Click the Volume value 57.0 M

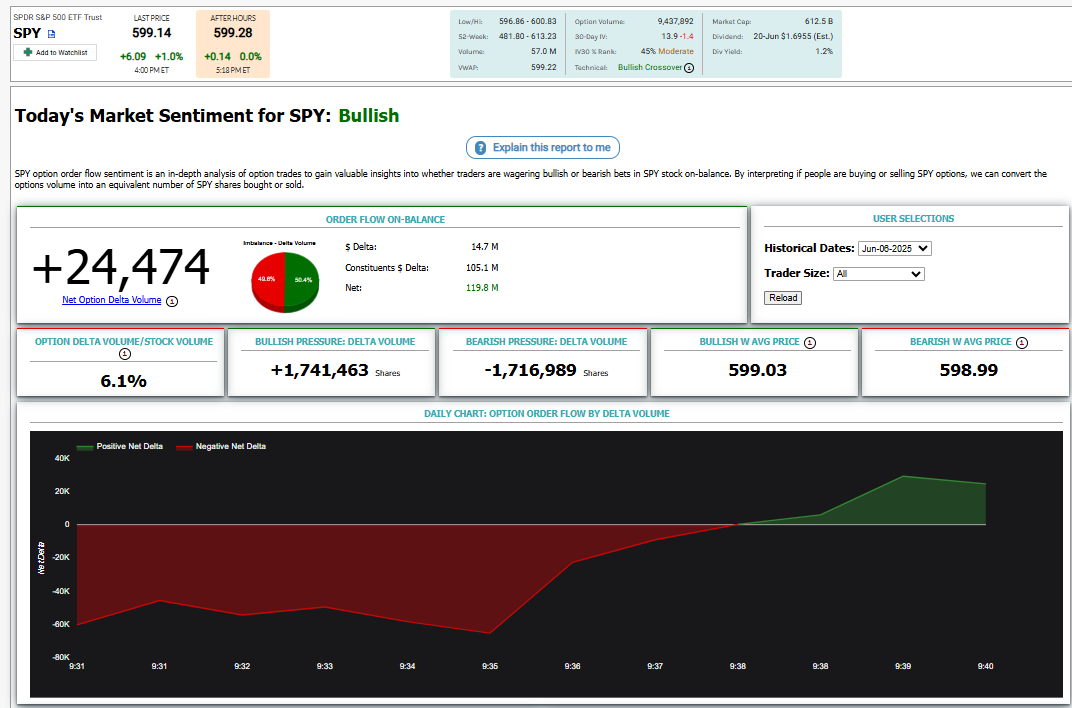click(x=544, y=52)
